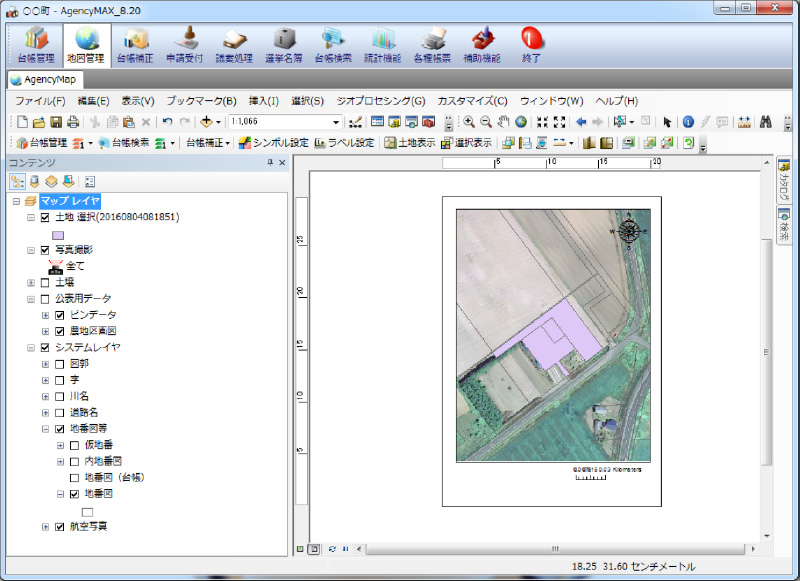Screen dimensions: 800x581
Task: Open the 台帳管理 ledger management module
Action: click(35, 44)
